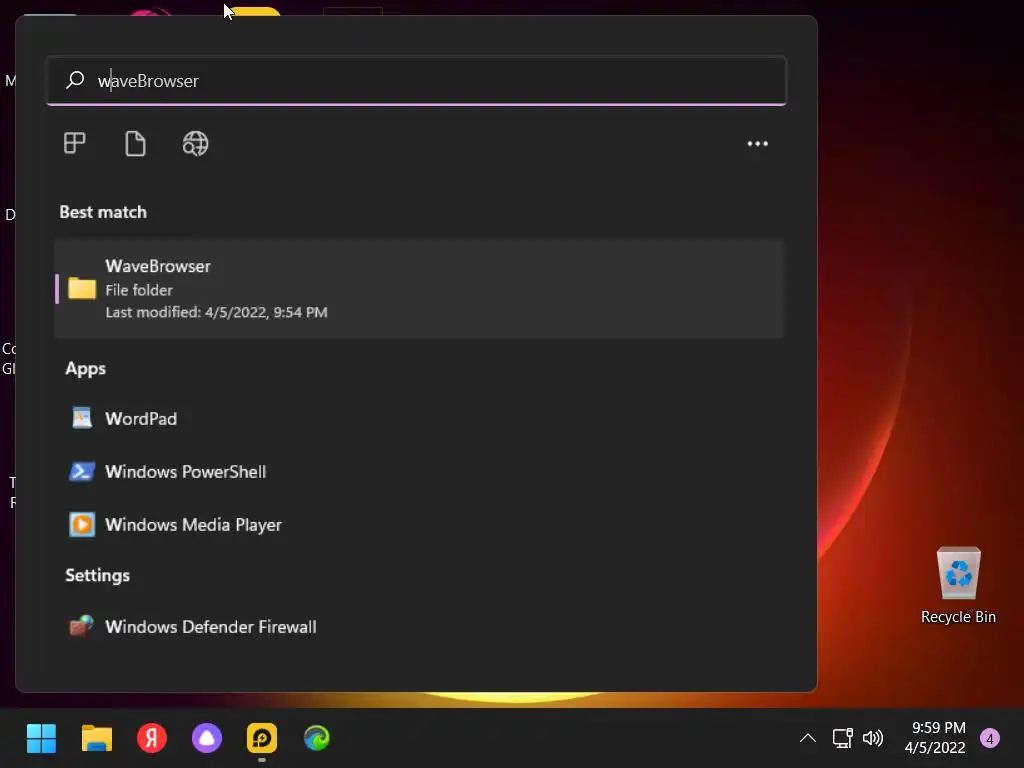Click the Windows Defender Firewall icon
The height and width of the screenshot is (768, 1024).
[x=82, y=626]
